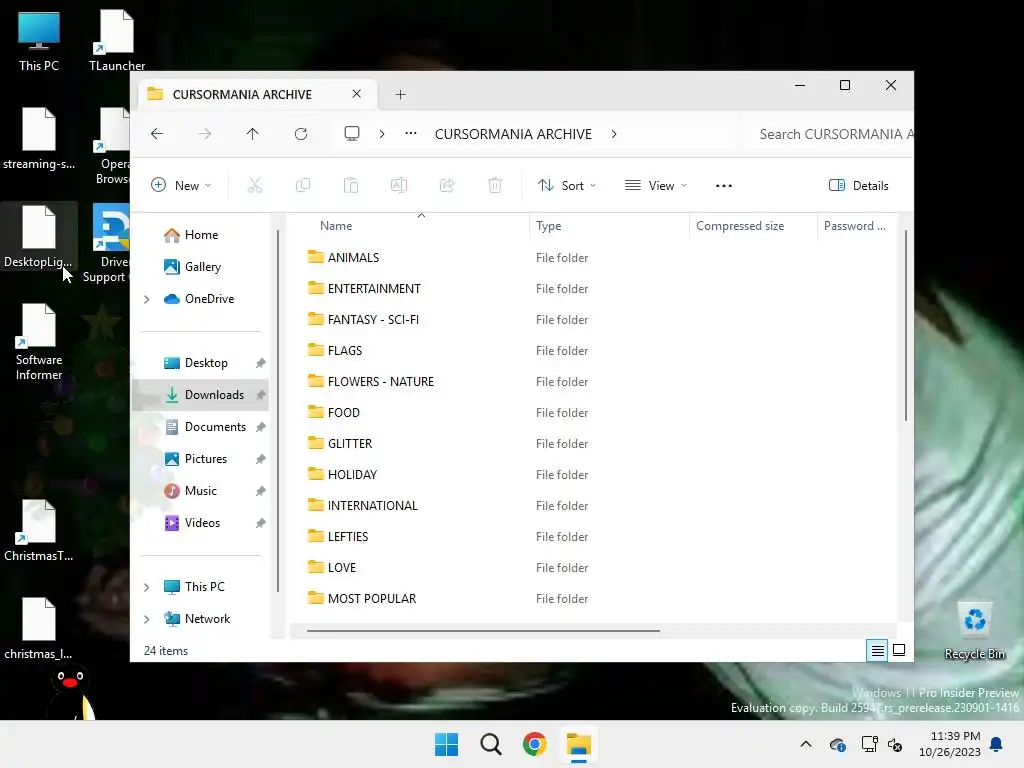The height and width of the screenshot is (768, 1024).
Task: Go back with the back arrow
Action: [x=157, y=134]
